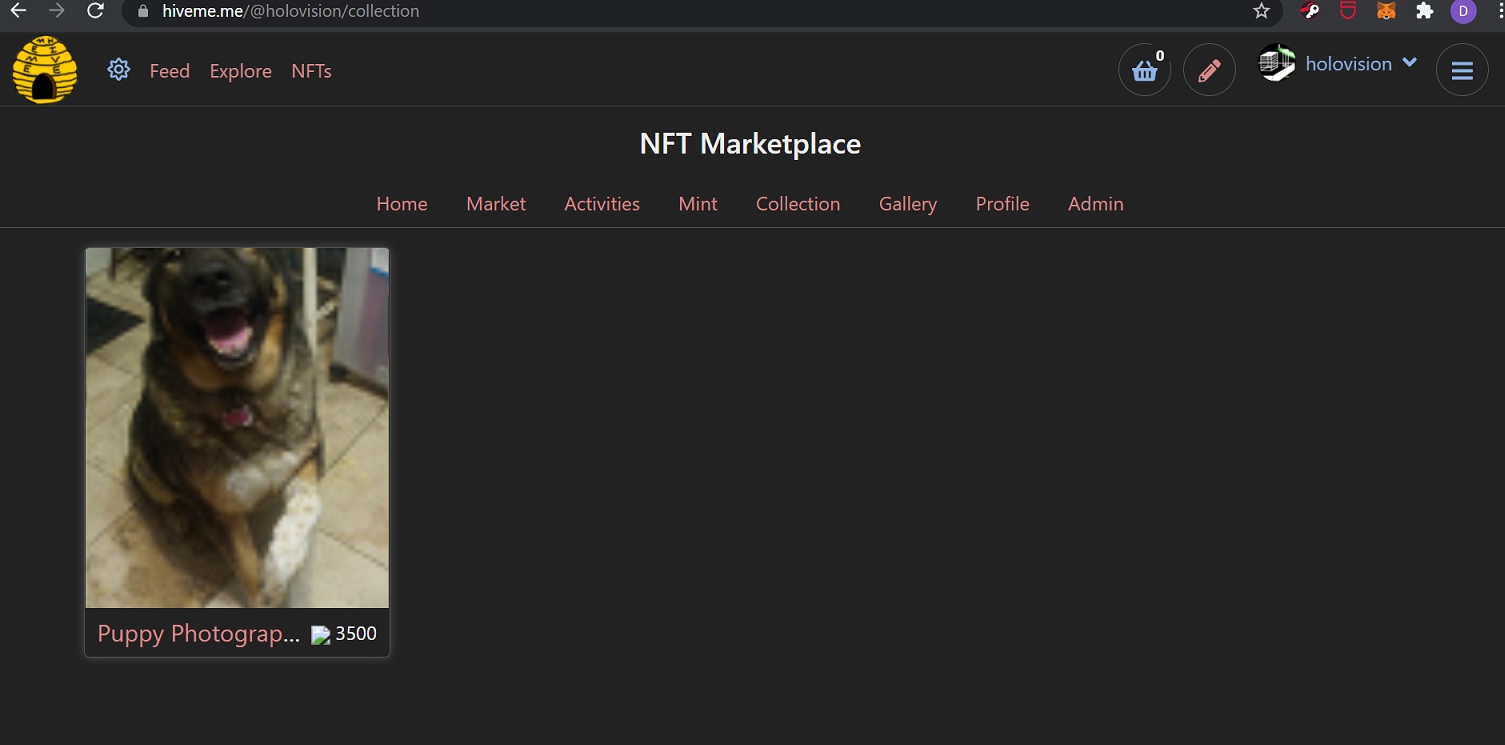Click the pencil compose post icon

[x=1209, y=70]
